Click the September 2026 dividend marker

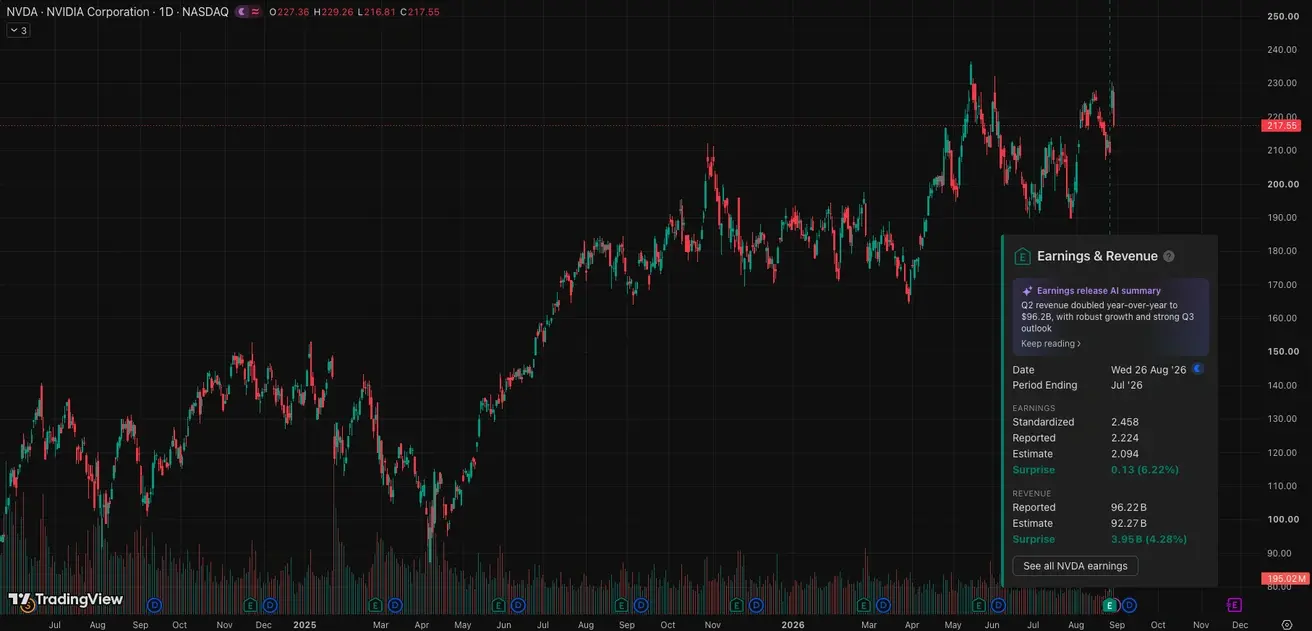point(1130,605)
